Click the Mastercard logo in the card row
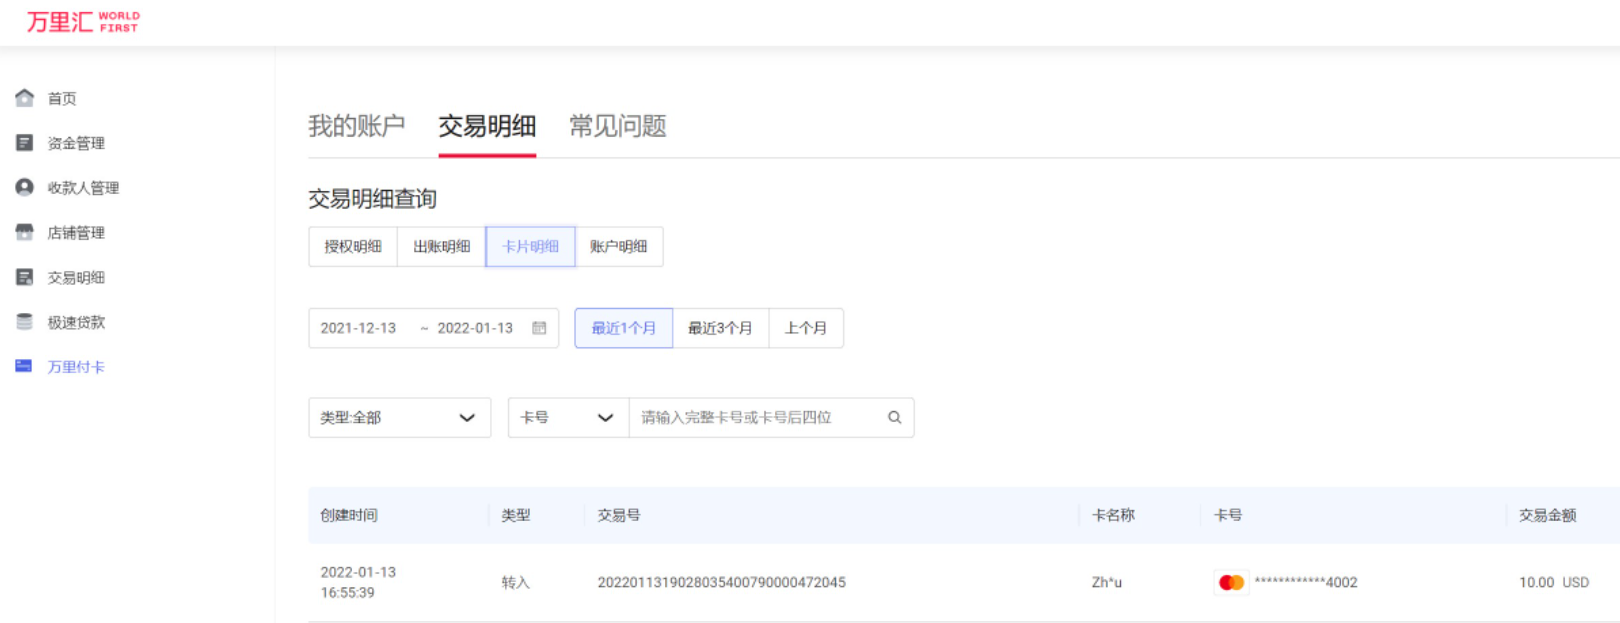The image size is (1620, 623). [1231, 582]
